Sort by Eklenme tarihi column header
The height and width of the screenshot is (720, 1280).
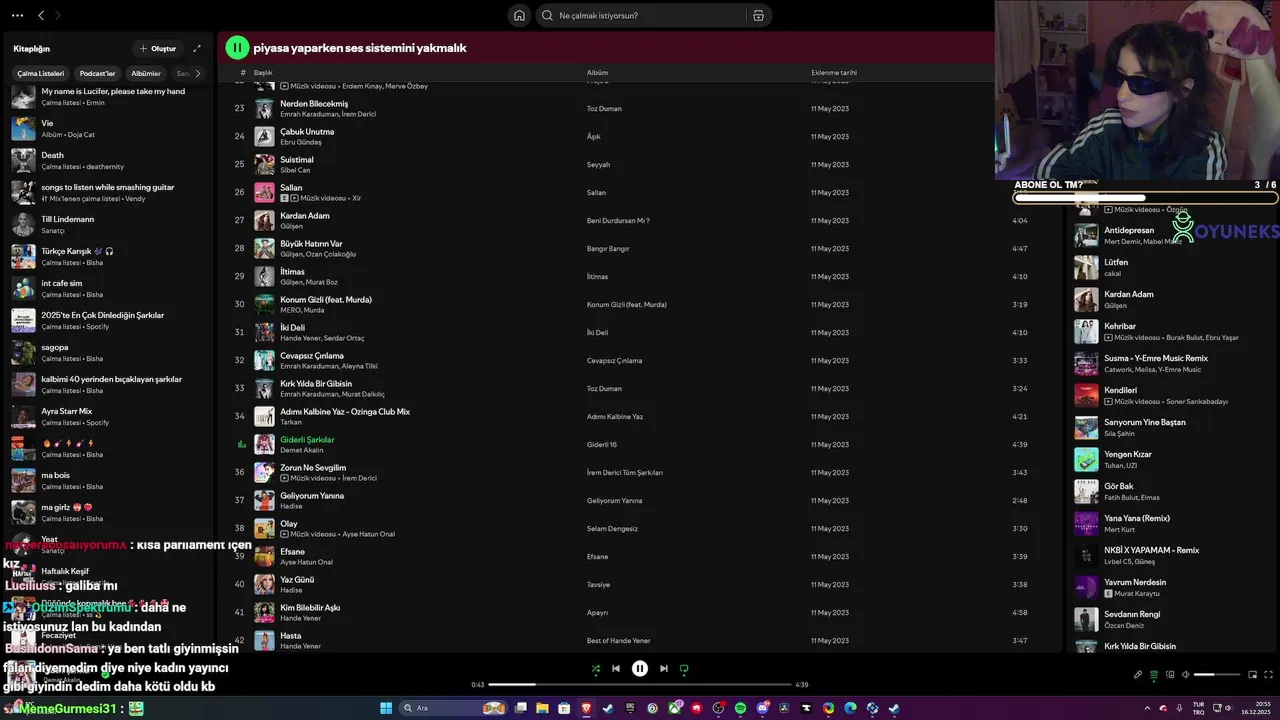pos(834,73)
